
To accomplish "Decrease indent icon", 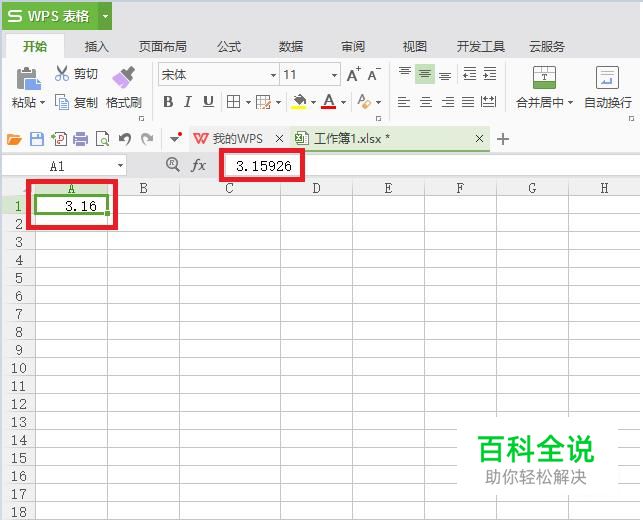I will pyautogui.click(x=469, y=74).
